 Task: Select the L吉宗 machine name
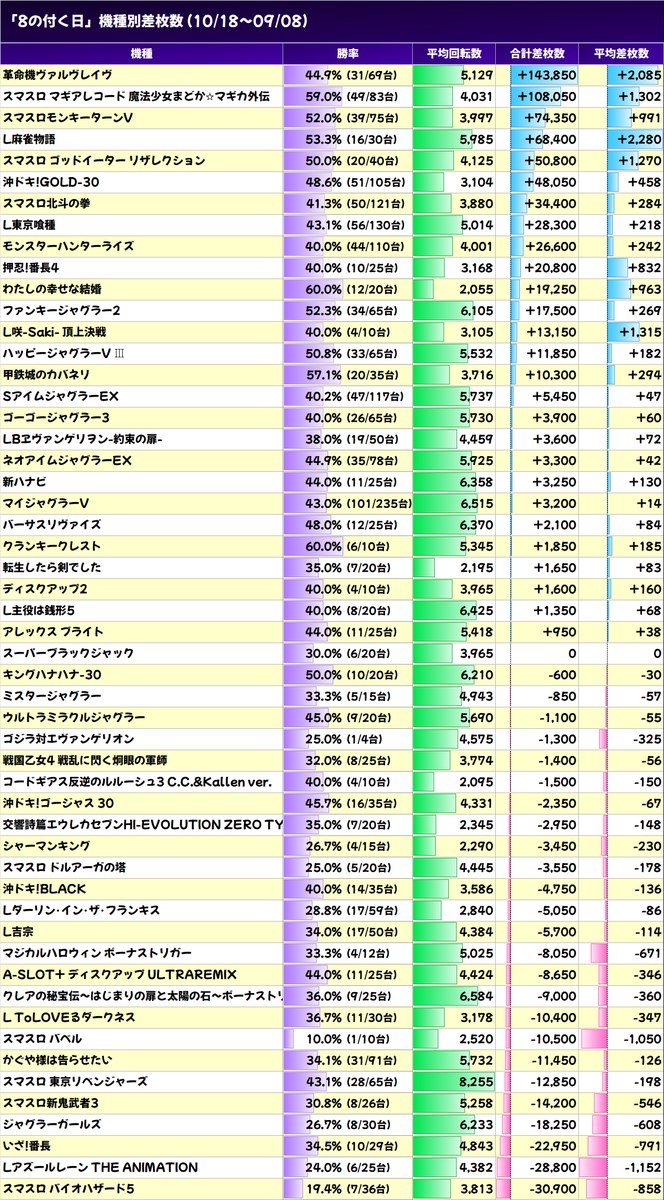coord(20,931)
